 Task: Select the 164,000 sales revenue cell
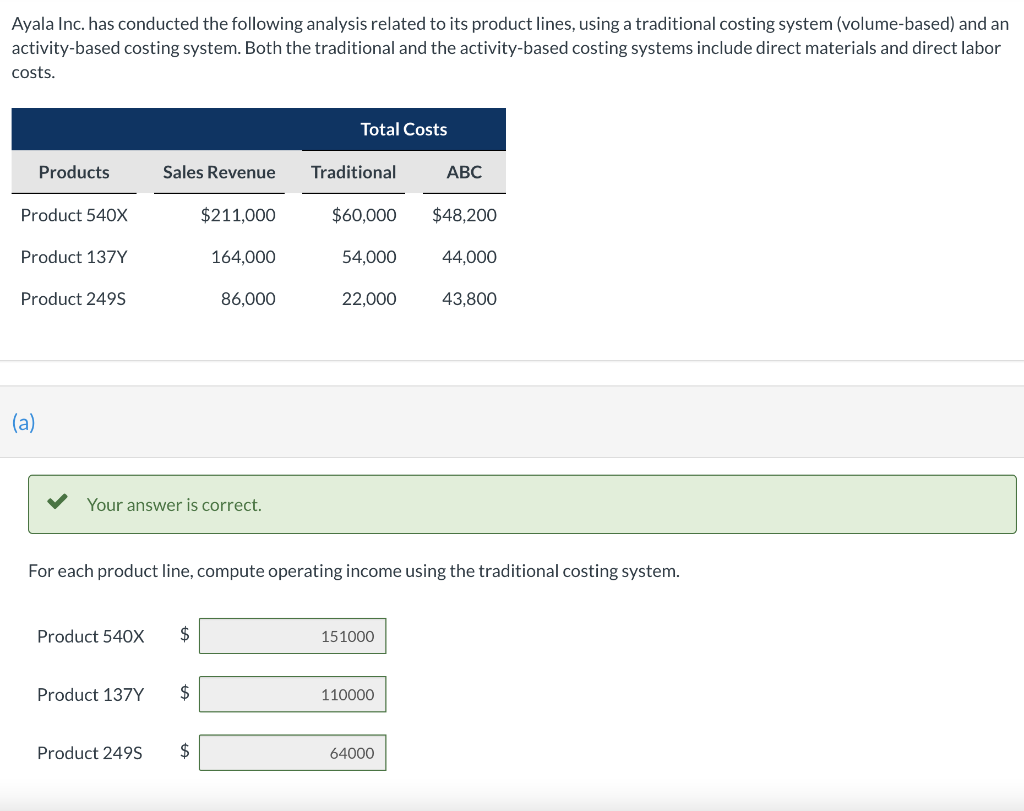click(243, 257)
